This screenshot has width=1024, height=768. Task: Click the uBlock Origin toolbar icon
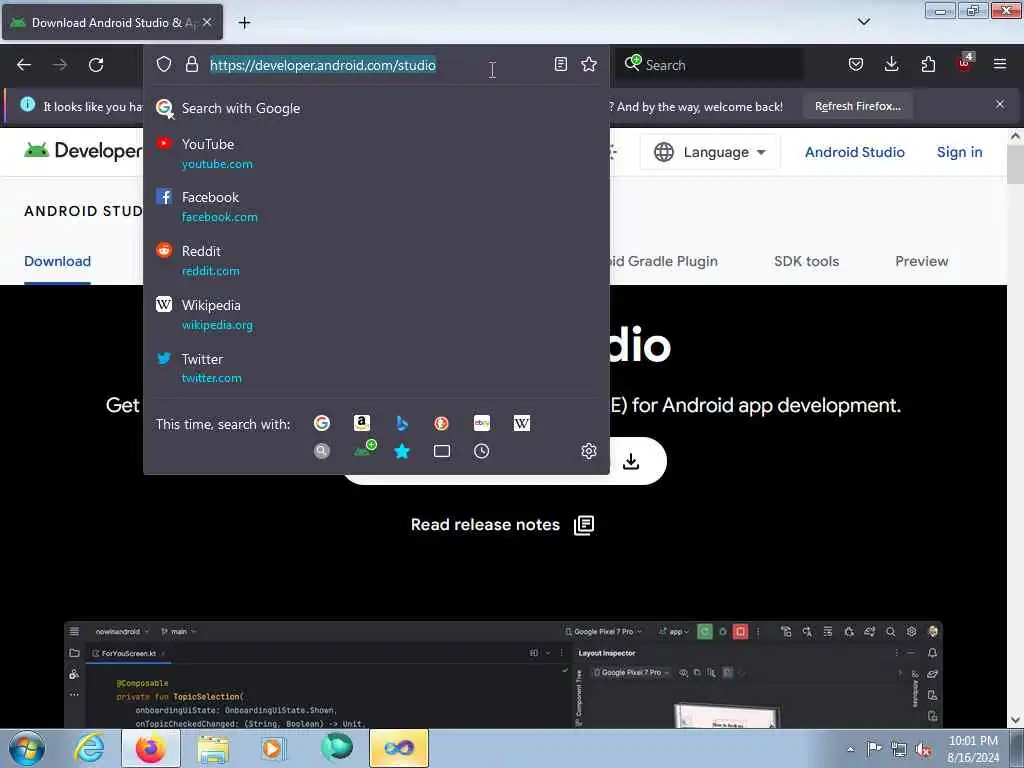tap(965, 63)
